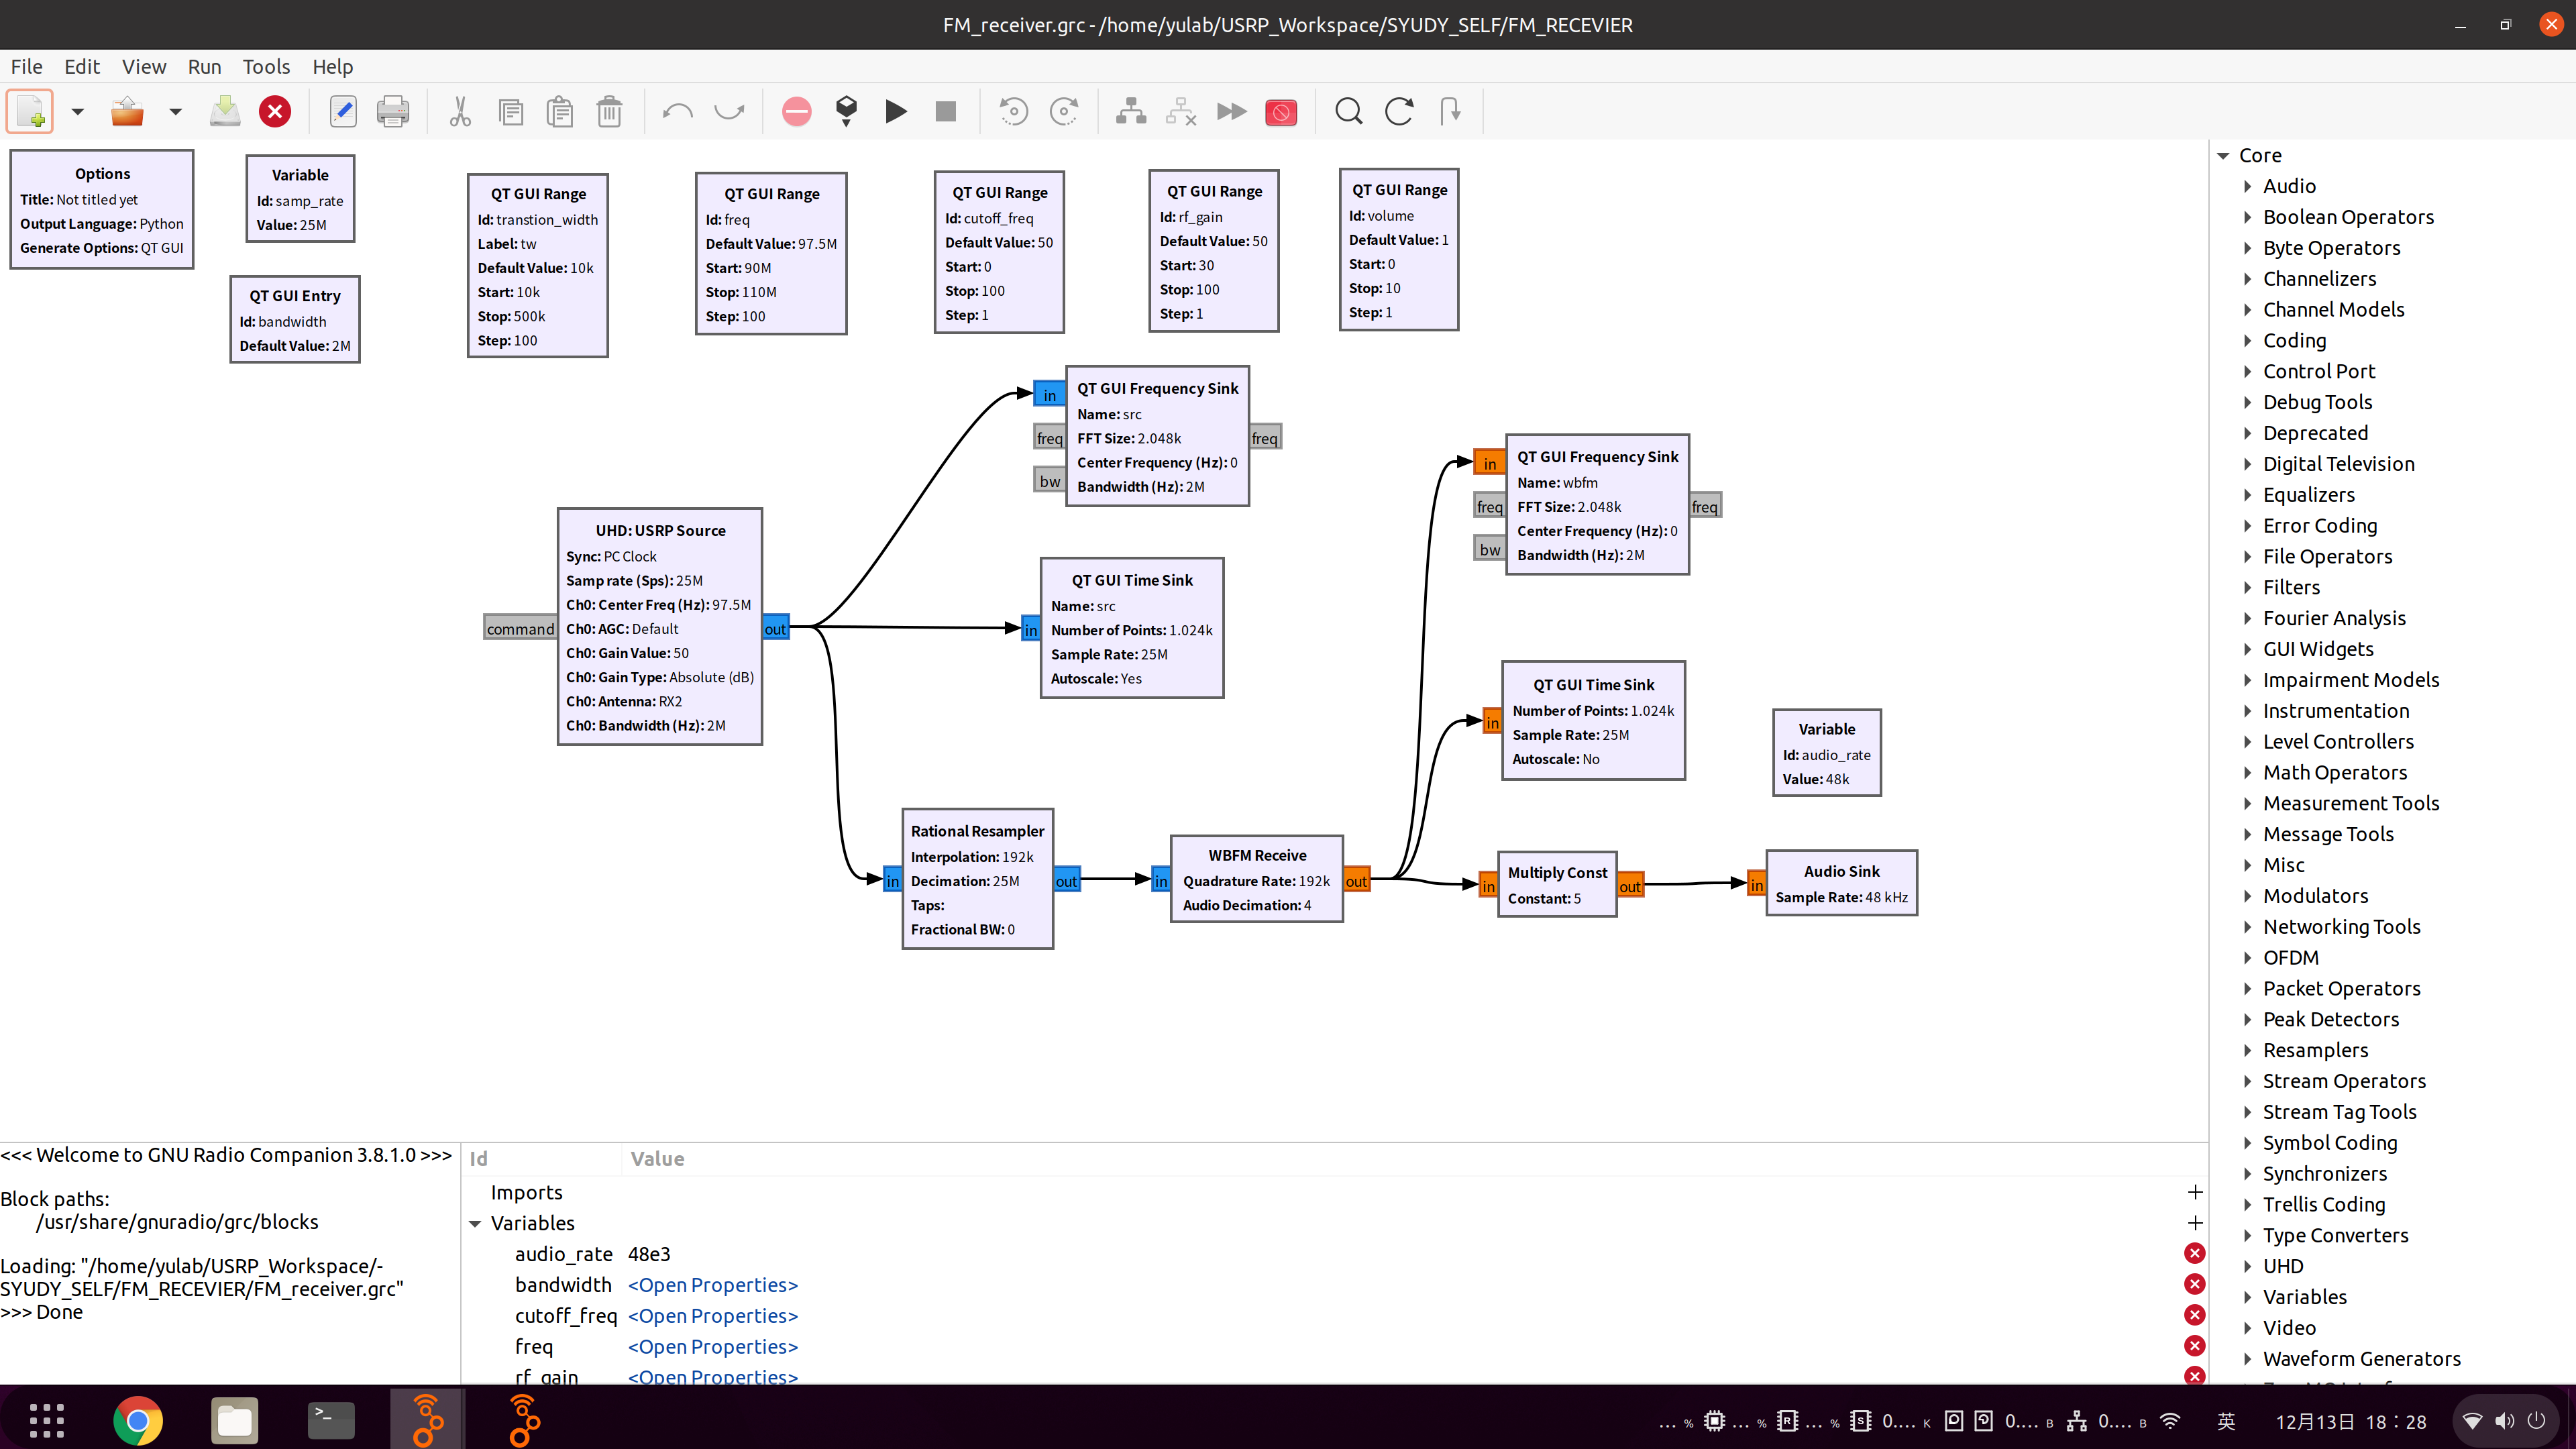The height and width of the screenshot is (1449, 2576).
Task: Toggle the red hide-disabled-blocks icon
Action: tap(1280, 111)
